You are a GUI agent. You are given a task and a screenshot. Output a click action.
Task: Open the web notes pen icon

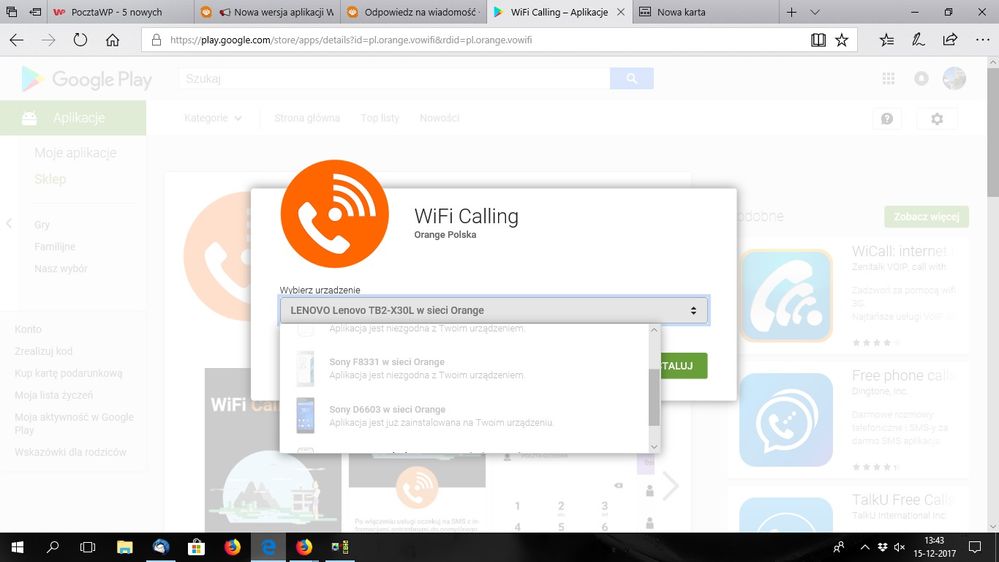coord(917,40)
